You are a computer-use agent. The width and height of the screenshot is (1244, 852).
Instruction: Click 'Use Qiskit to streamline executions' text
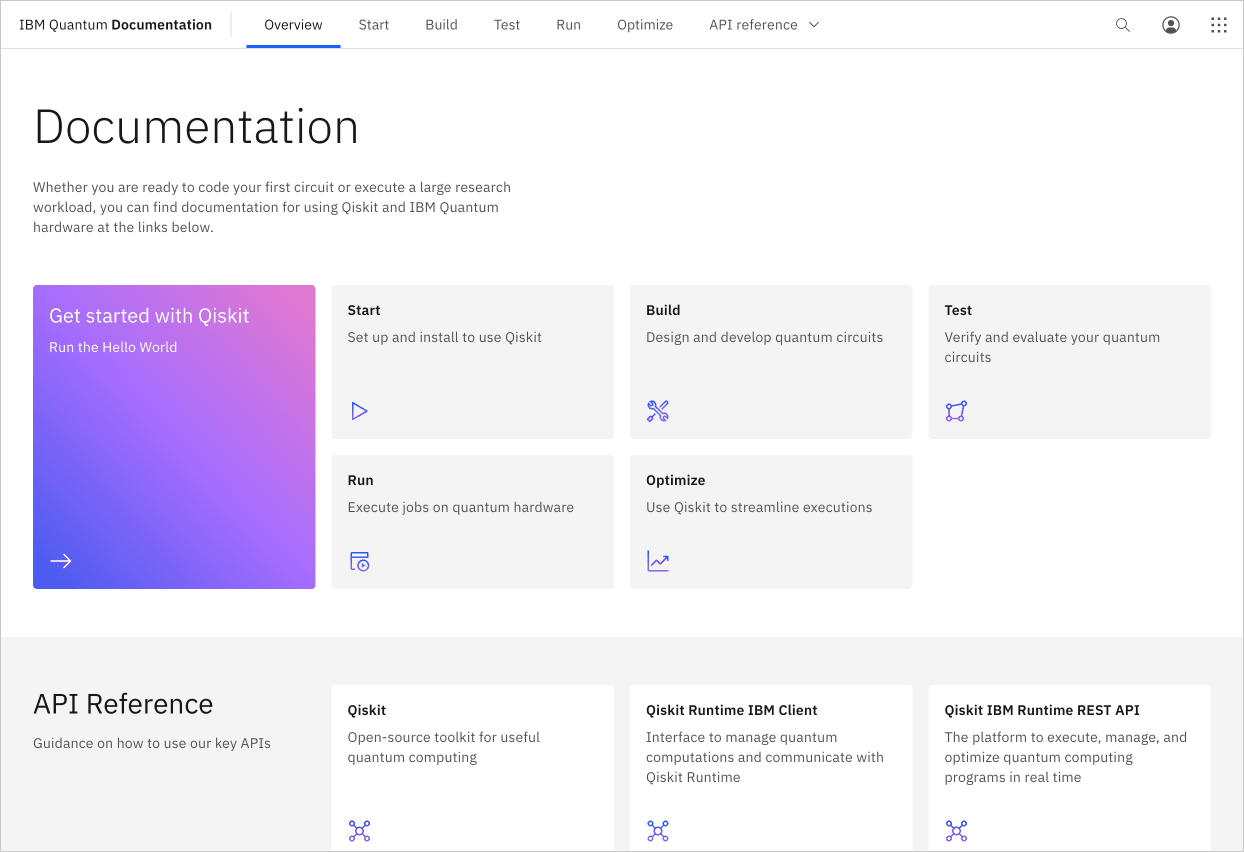click(x=759, y=507)
